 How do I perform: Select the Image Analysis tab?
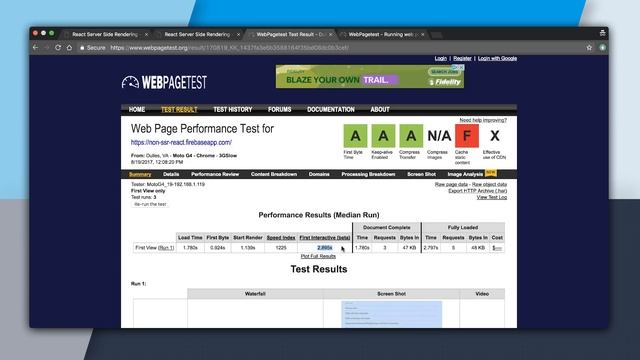465,174
